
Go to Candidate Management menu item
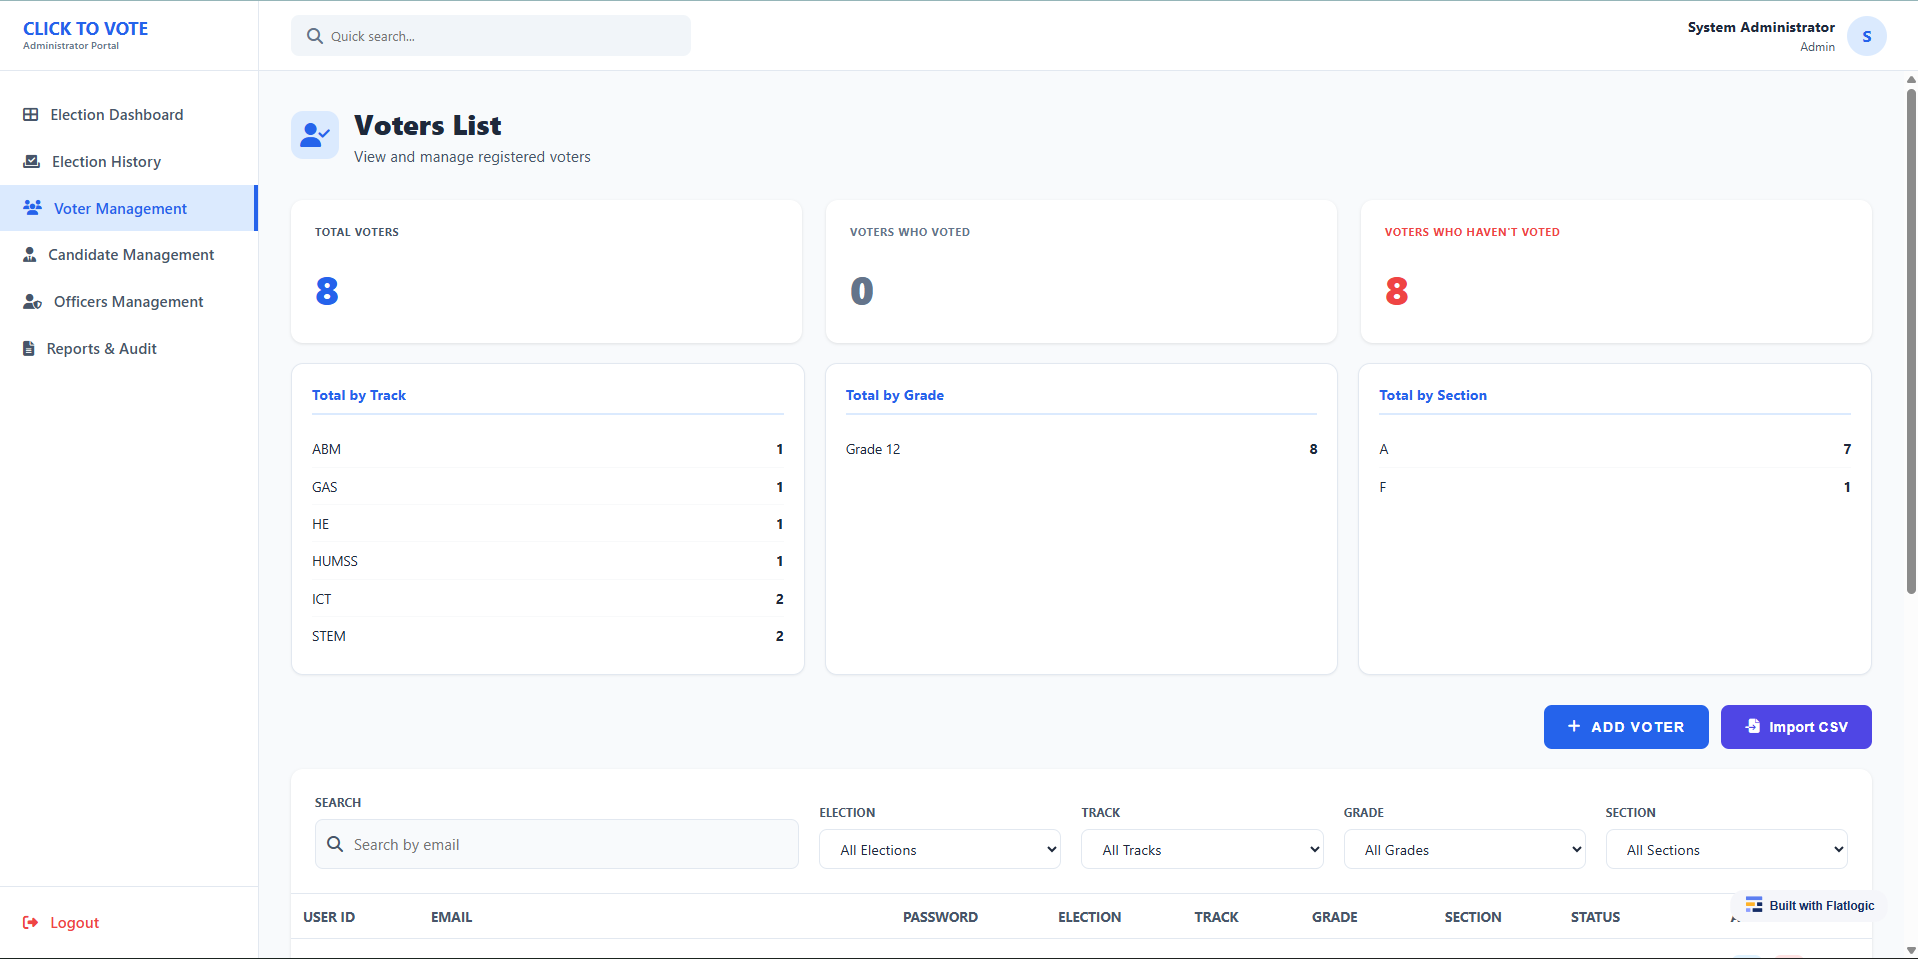131,255
